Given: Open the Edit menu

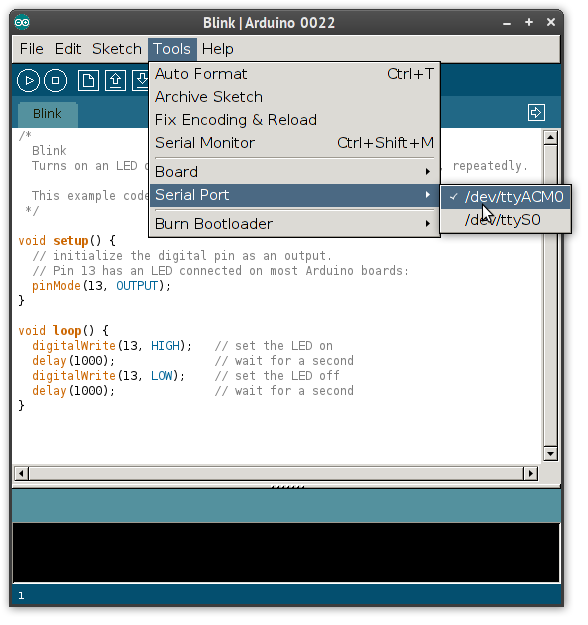Looking at the screenshot, I should tap(68, 49).
